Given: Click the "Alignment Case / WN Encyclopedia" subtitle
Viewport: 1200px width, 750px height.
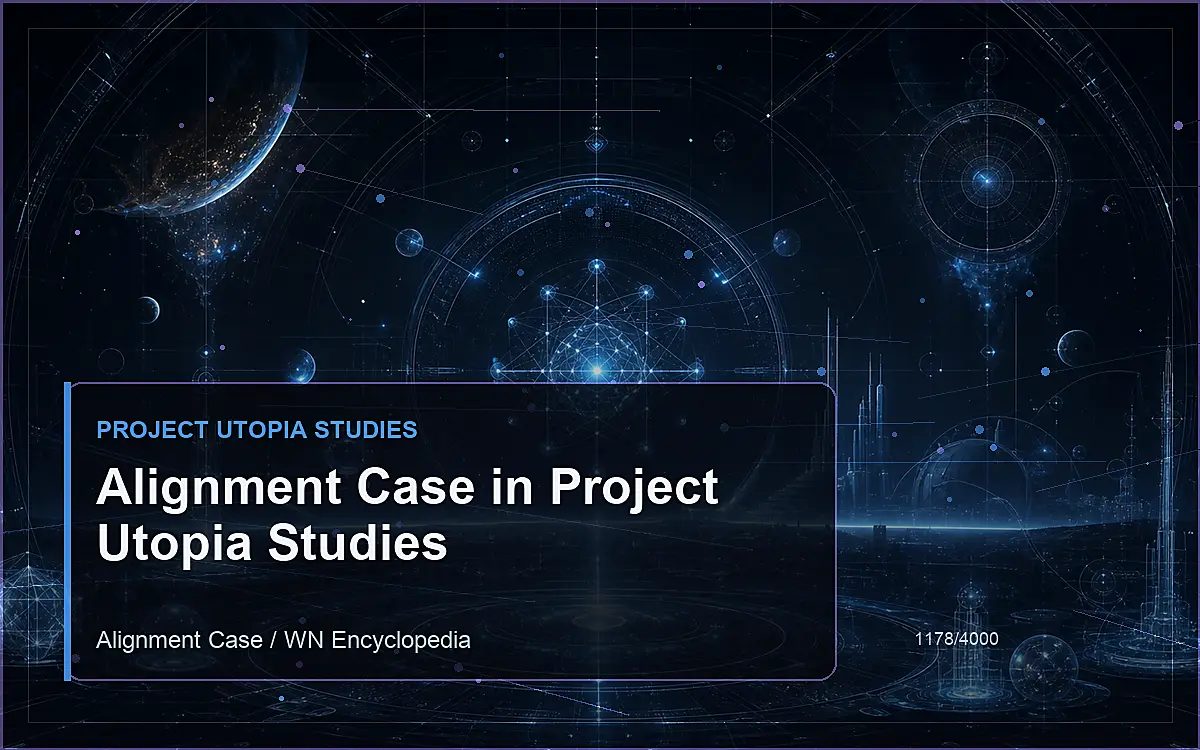Looking at the screenshot, I should [x=283, y=640].
